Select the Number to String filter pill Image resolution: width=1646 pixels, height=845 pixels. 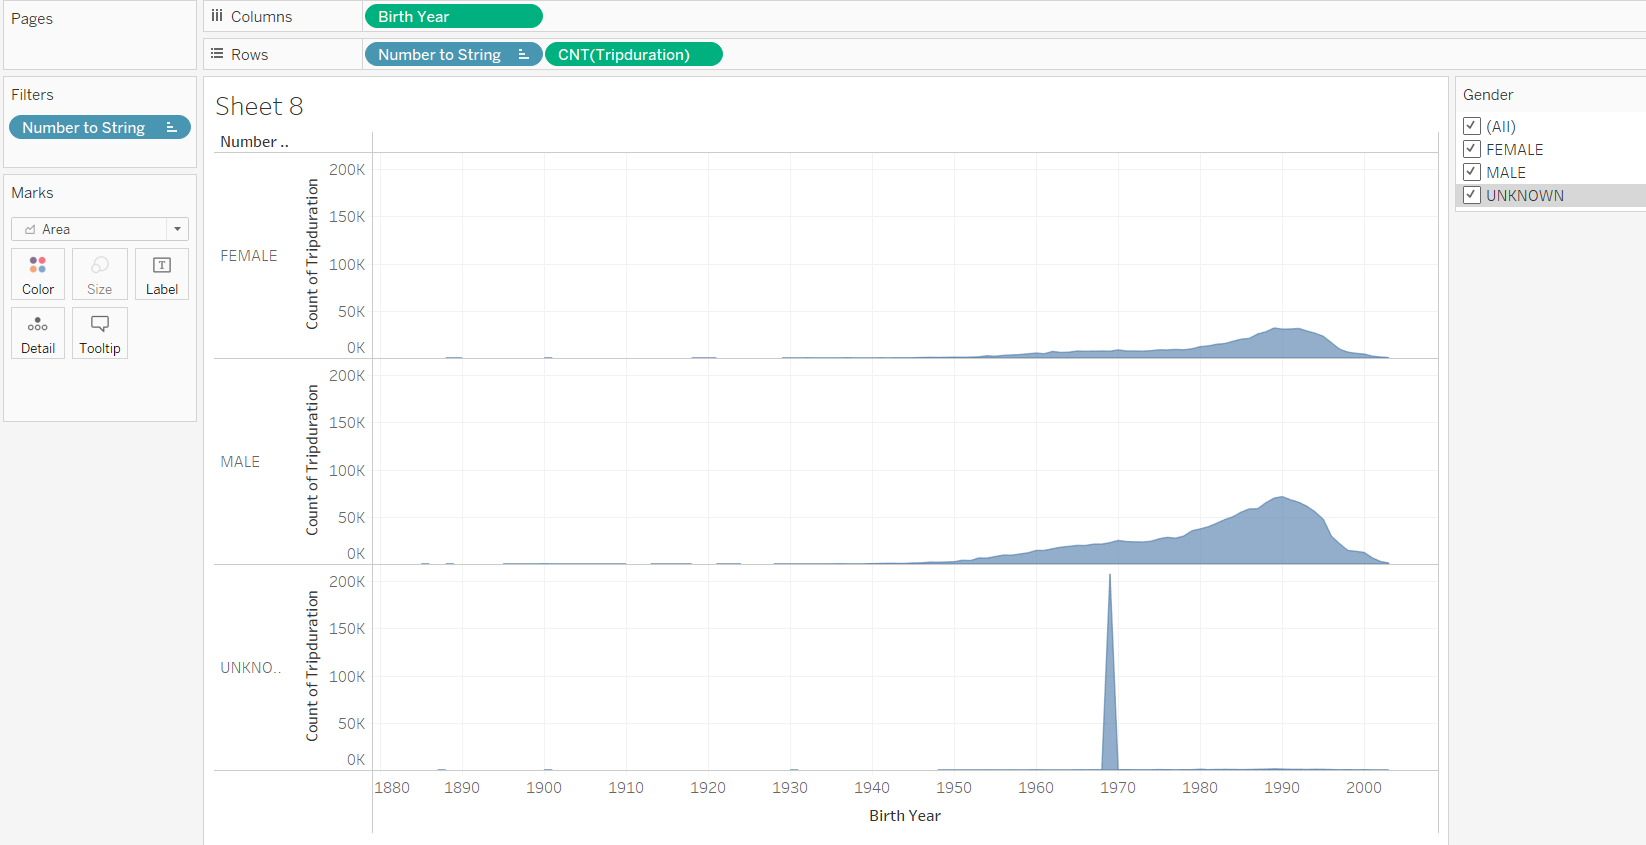[100, 127]
